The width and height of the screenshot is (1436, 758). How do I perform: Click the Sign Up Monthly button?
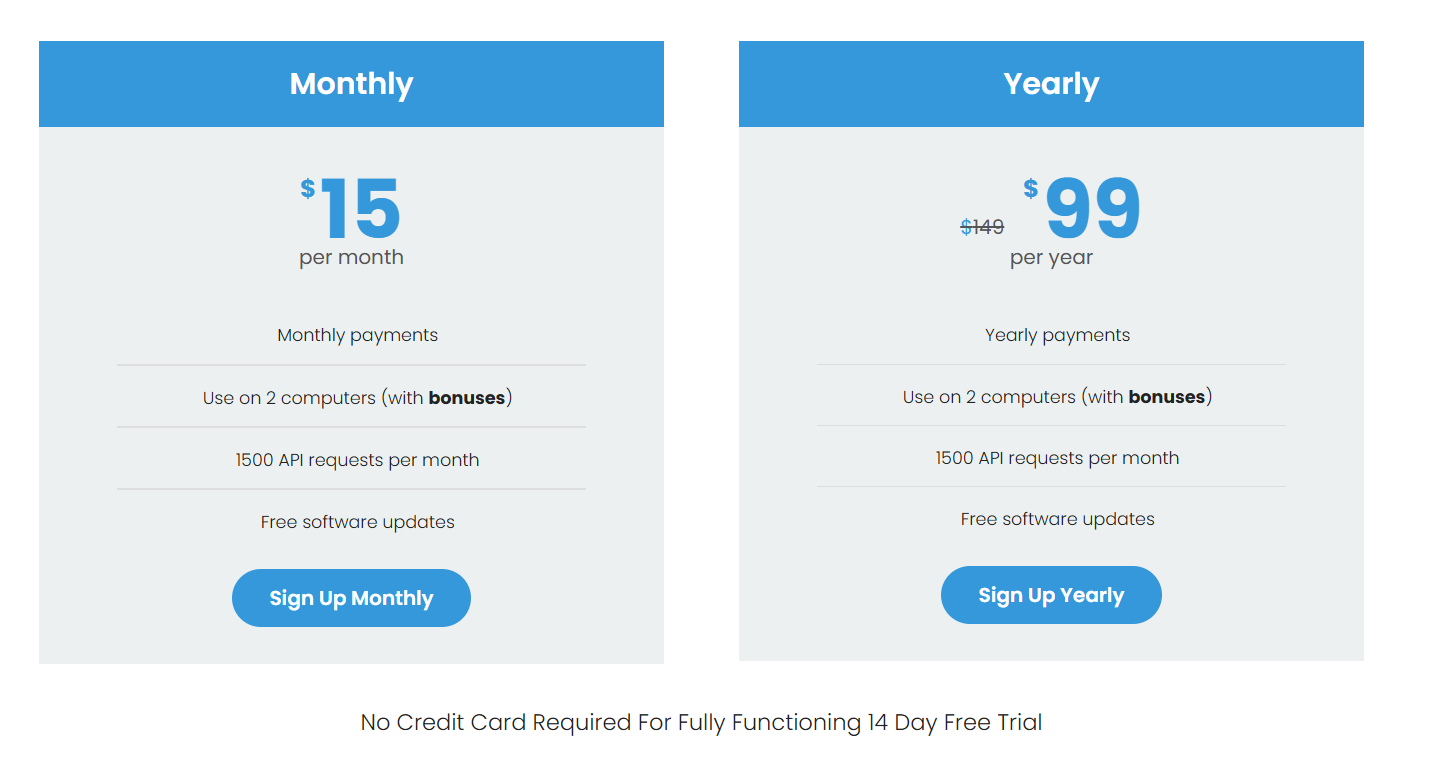point(351,598)
